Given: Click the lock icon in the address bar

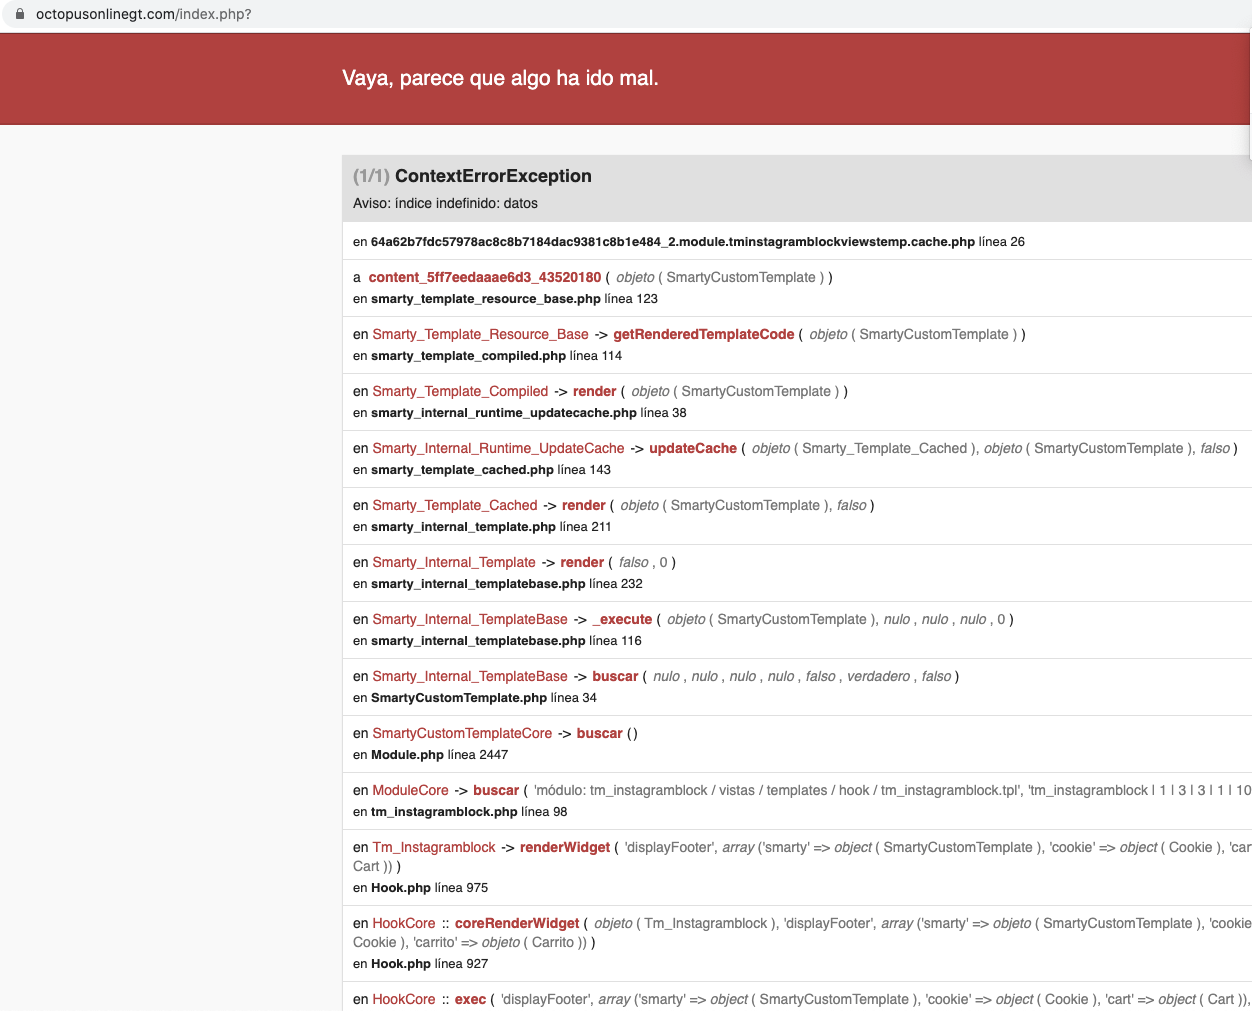Looking at the screenshot, I should pyautogui.click(x=19, y=14).
